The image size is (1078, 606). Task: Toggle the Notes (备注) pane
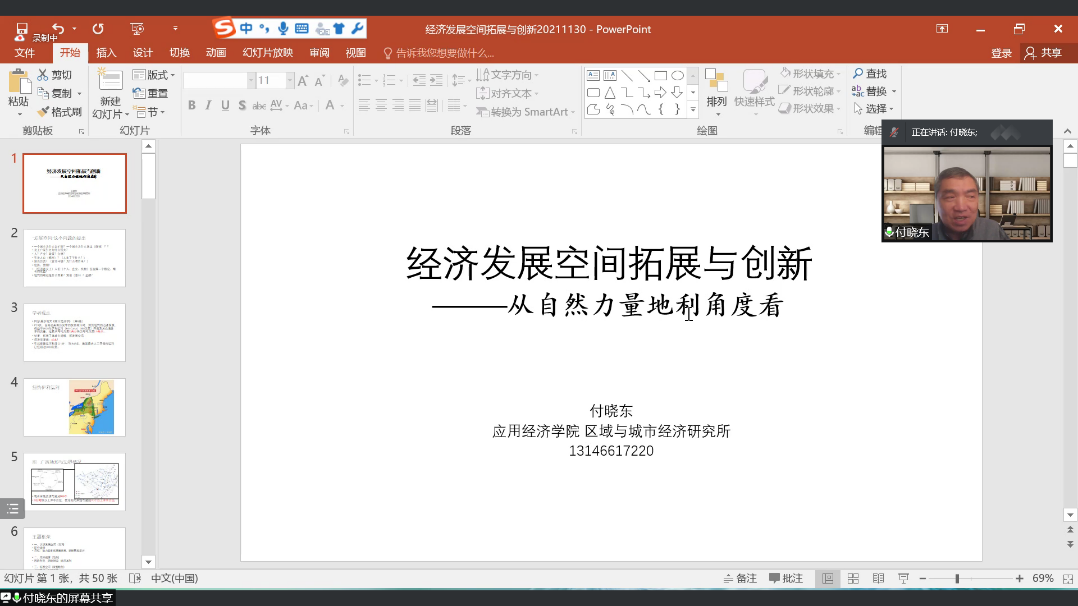click(x=741, y=579)
